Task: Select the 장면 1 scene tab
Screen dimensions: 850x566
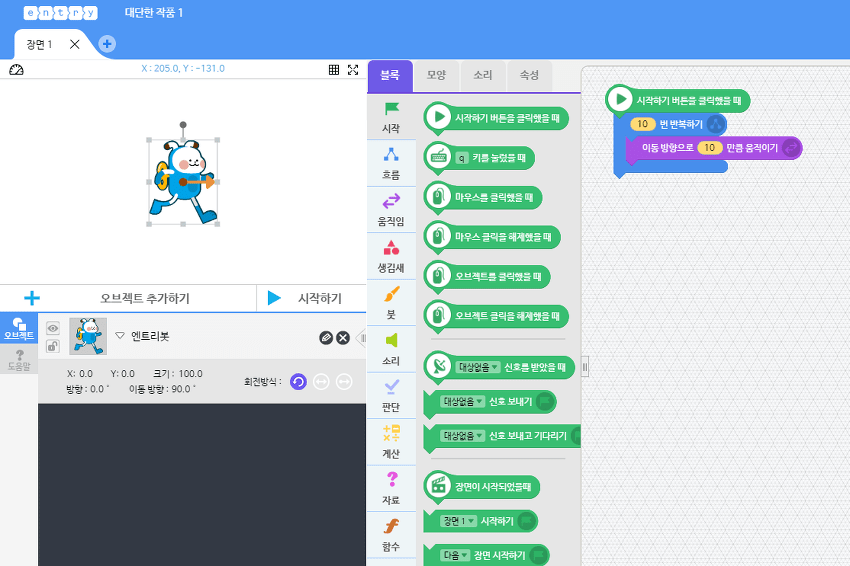Action: tap(40, 44)
